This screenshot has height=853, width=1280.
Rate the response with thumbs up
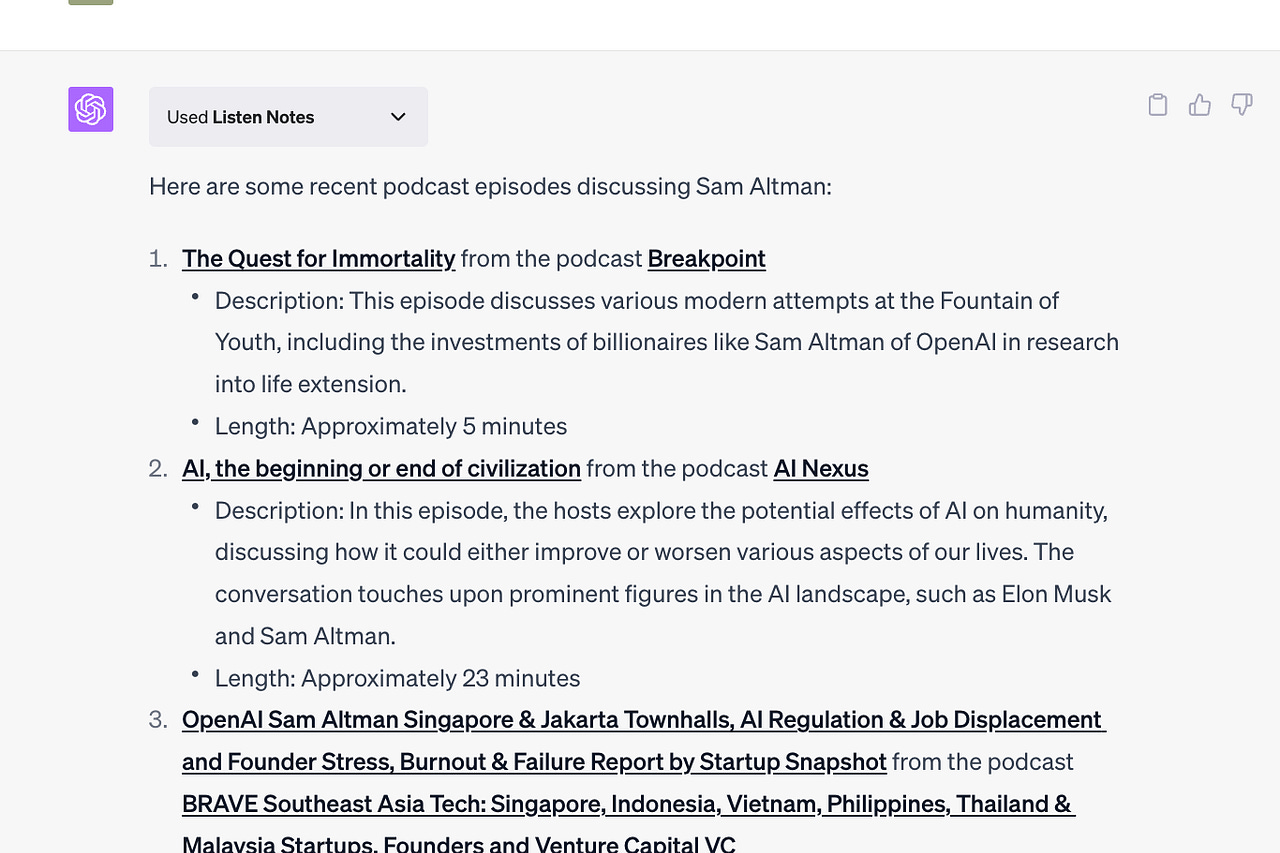click(x=1199, y=104)
